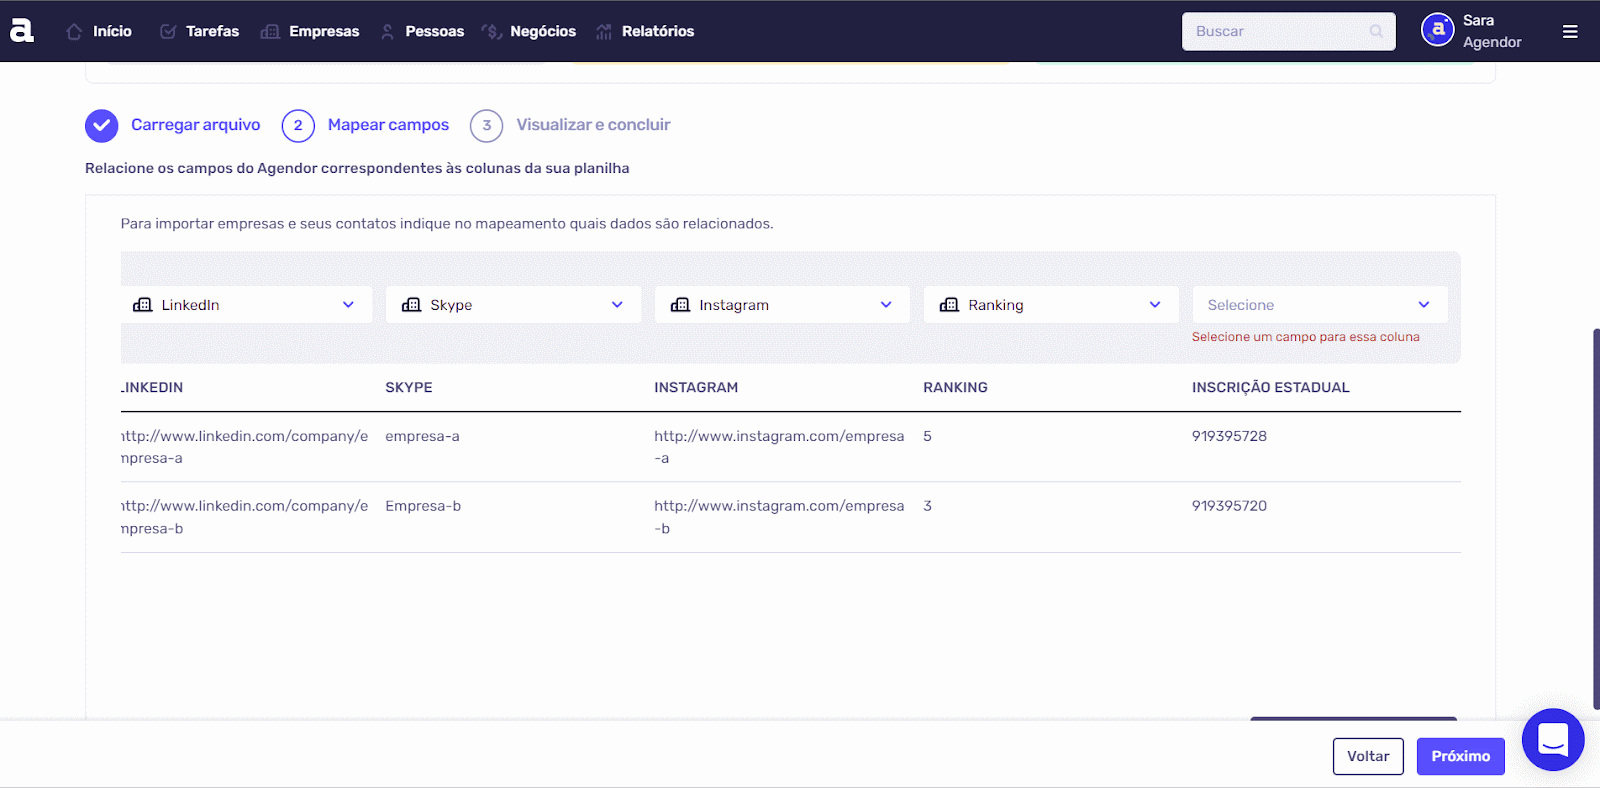Click the Relatórios chart icon

(604, 32)
